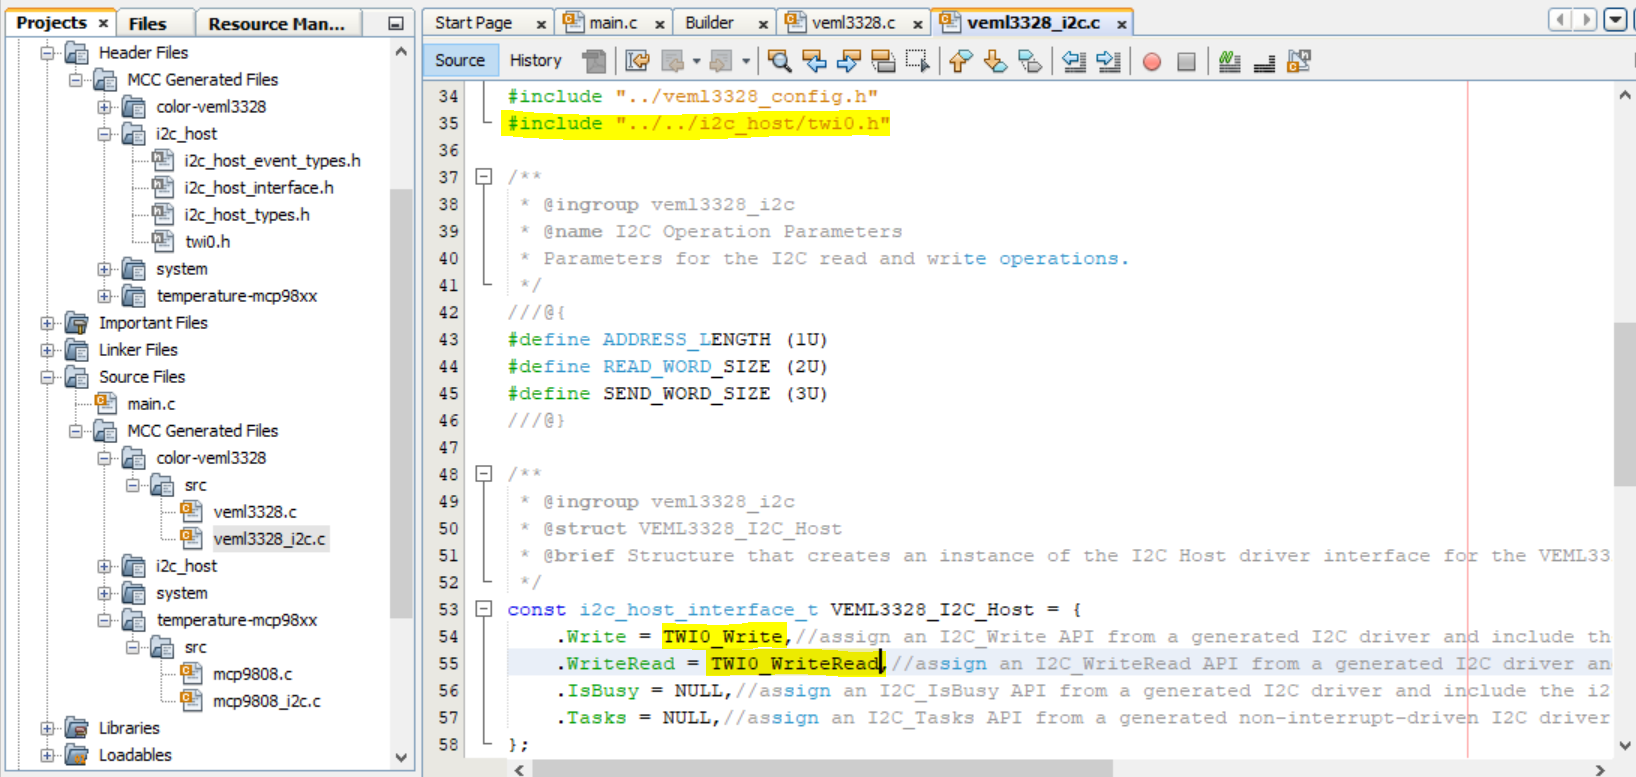Click the Projects panel vertical scrollbar thumb
This screenshot has width=1636, height=777.
click(401, 403)
